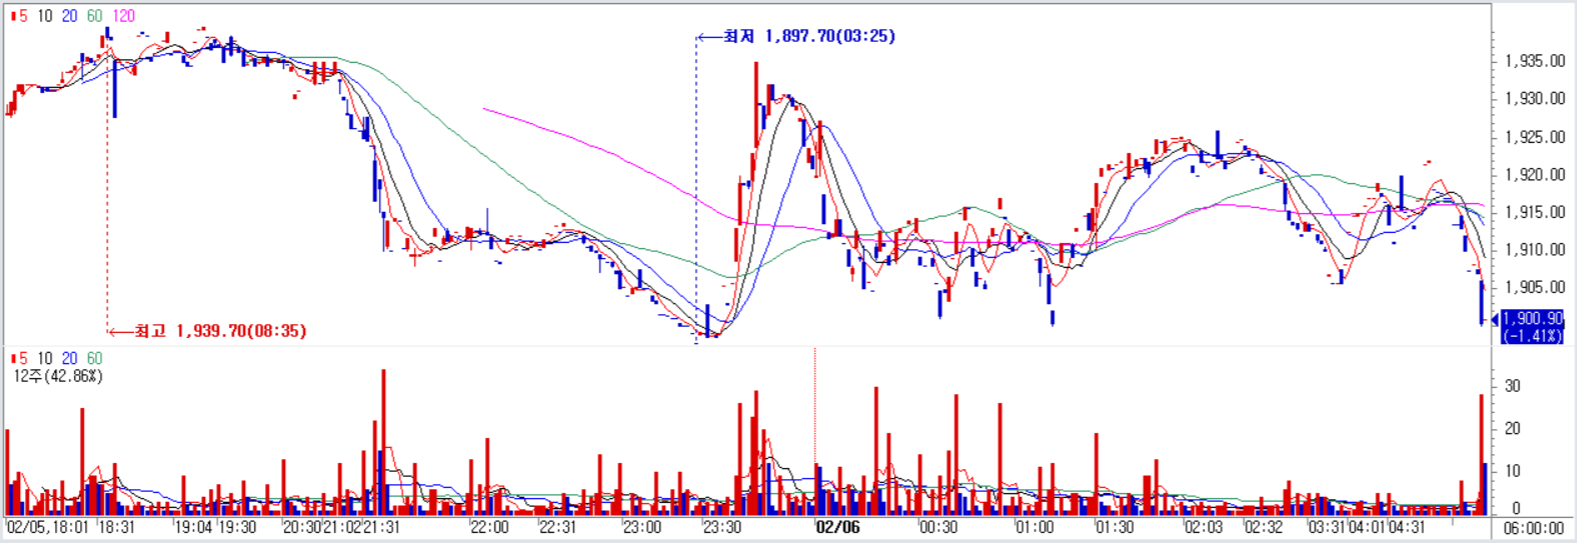Click the red marker icon in the volume legend
The image size is (1577, 543).
[12, 358]
